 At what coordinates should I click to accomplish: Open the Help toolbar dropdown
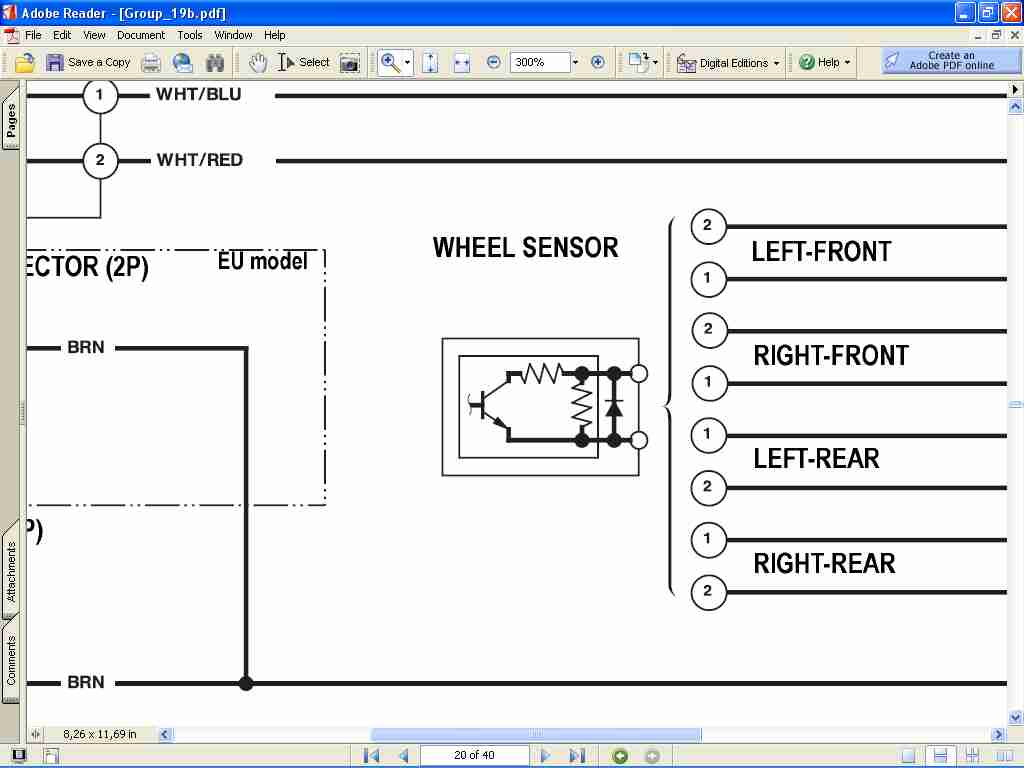[x=825, y=63]
